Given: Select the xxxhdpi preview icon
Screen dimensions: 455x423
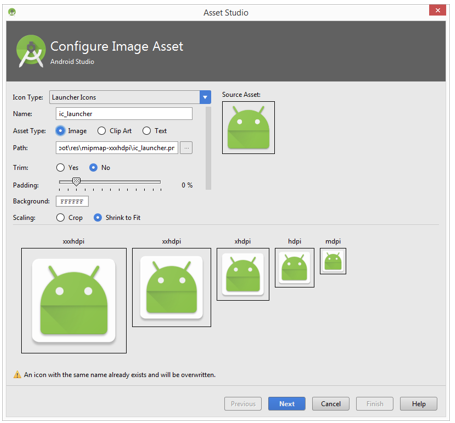Looking at the screenshot, I should click(74, 301).
